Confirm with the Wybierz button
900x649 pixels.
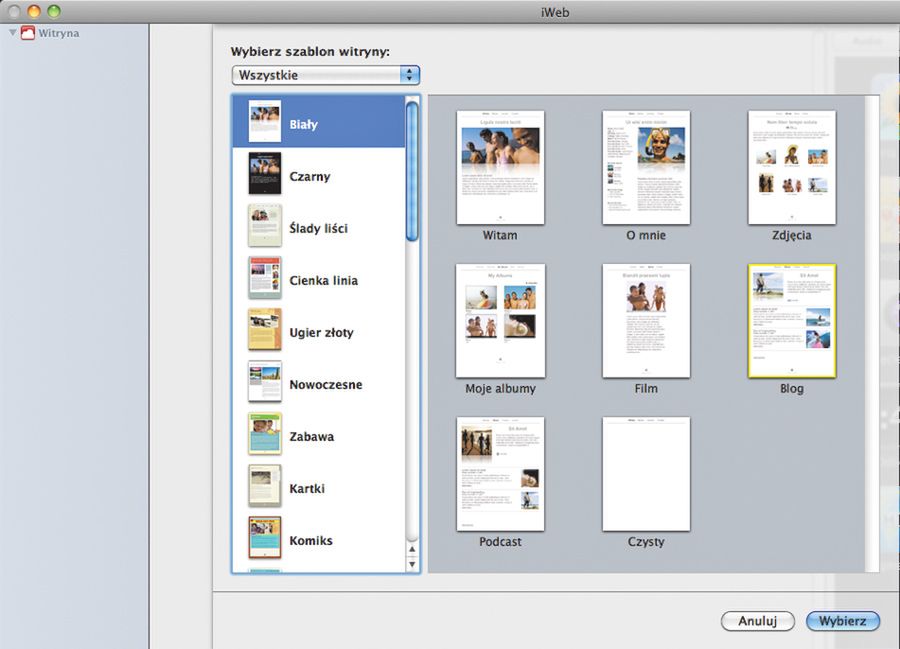843,621
